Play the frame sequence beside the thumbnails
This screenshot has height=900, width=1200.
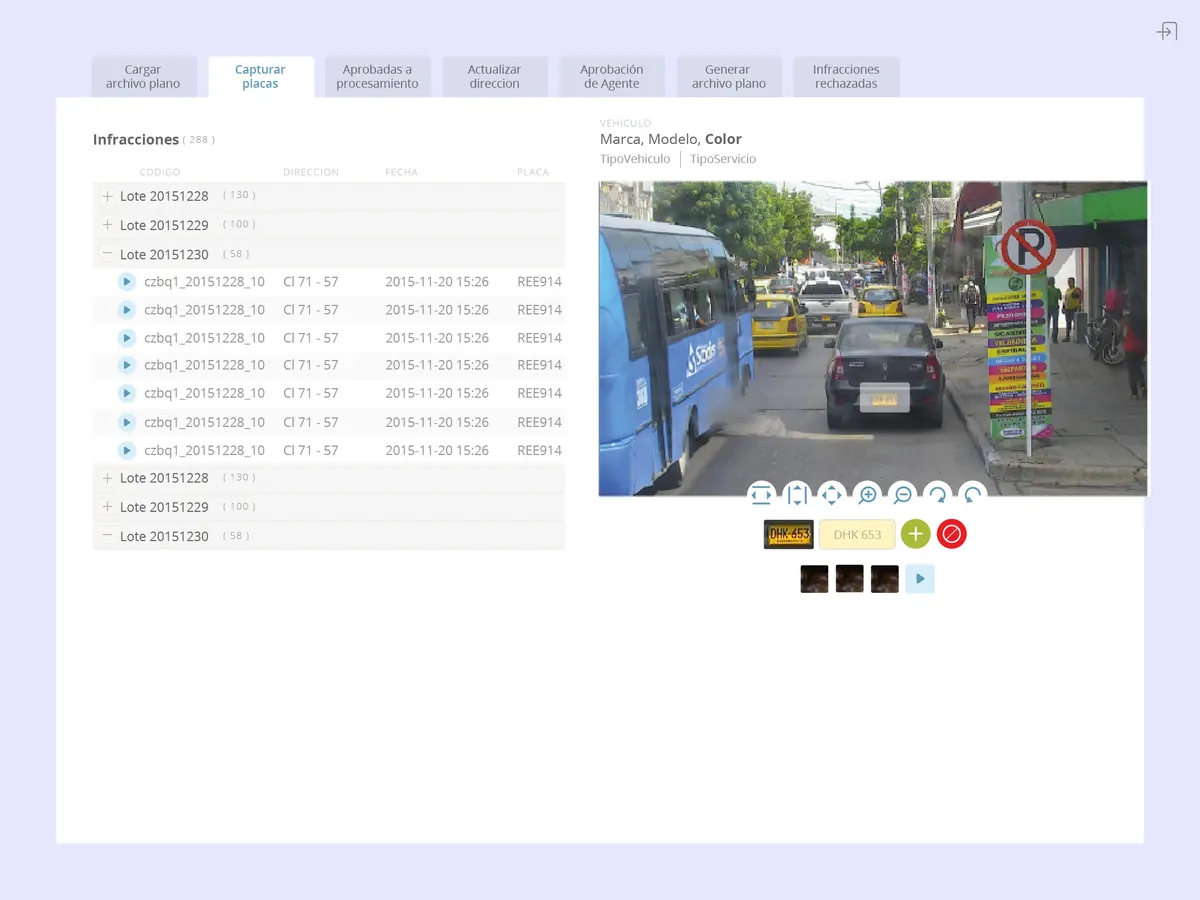click(920, 579)
